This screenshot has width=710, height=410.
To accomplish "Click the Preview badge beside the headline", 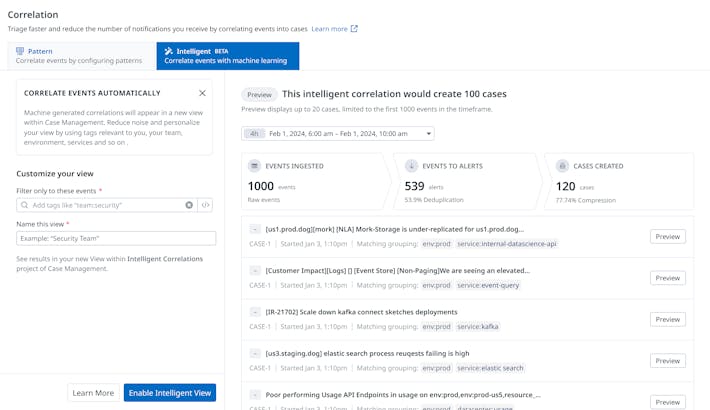I will tap(259, 95).
